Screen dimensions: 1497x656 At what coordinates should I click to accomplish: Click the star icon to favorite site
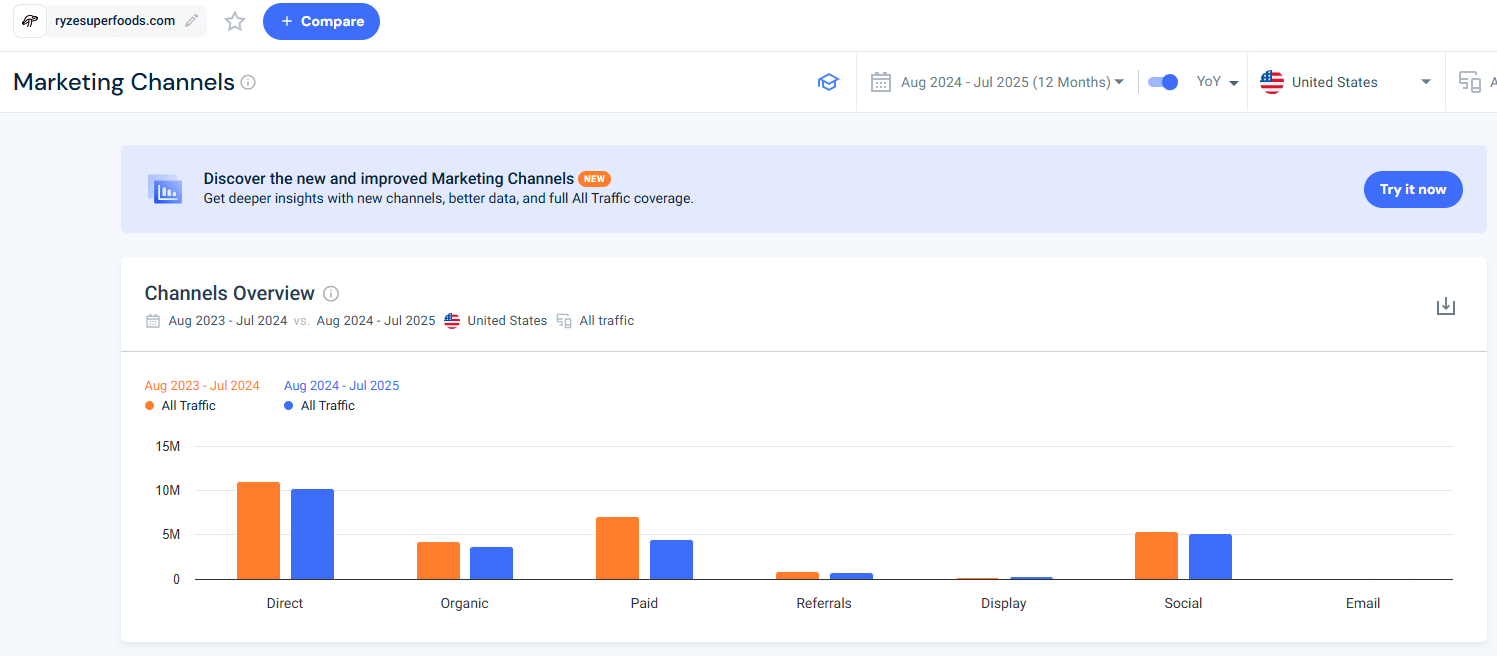coord(235,21)
